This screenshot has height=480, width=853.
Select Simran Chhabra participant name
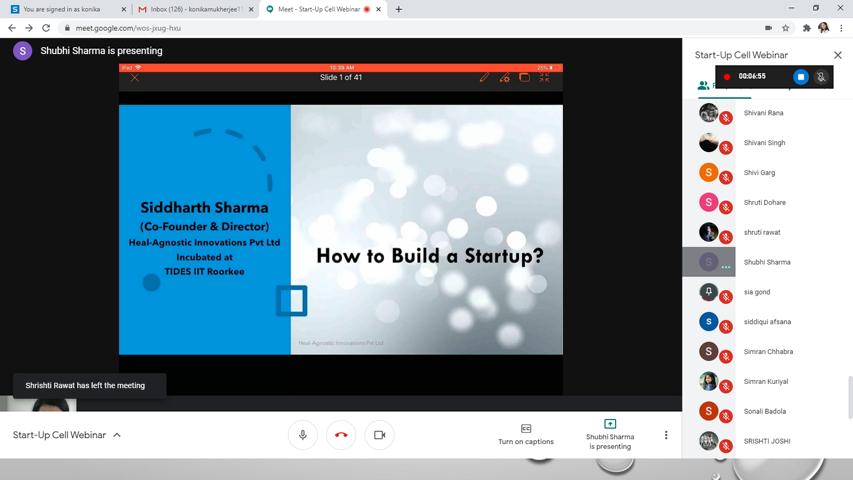(768, 352)
